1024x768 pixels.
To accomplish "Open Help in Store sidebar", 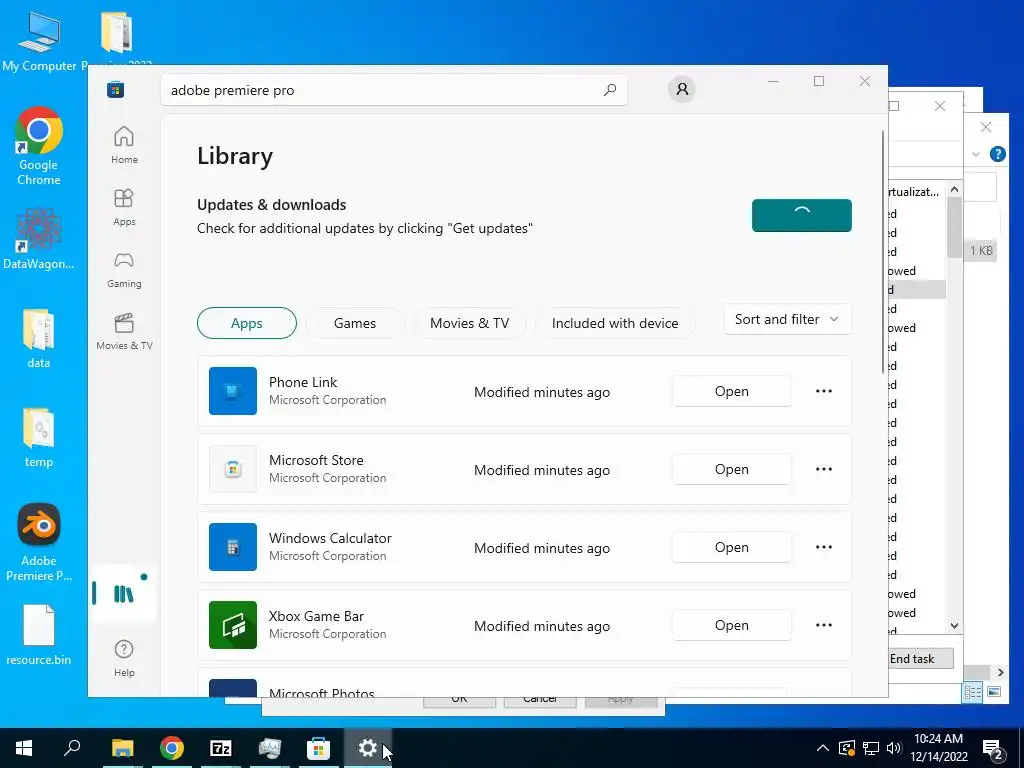I will [124, 658].
